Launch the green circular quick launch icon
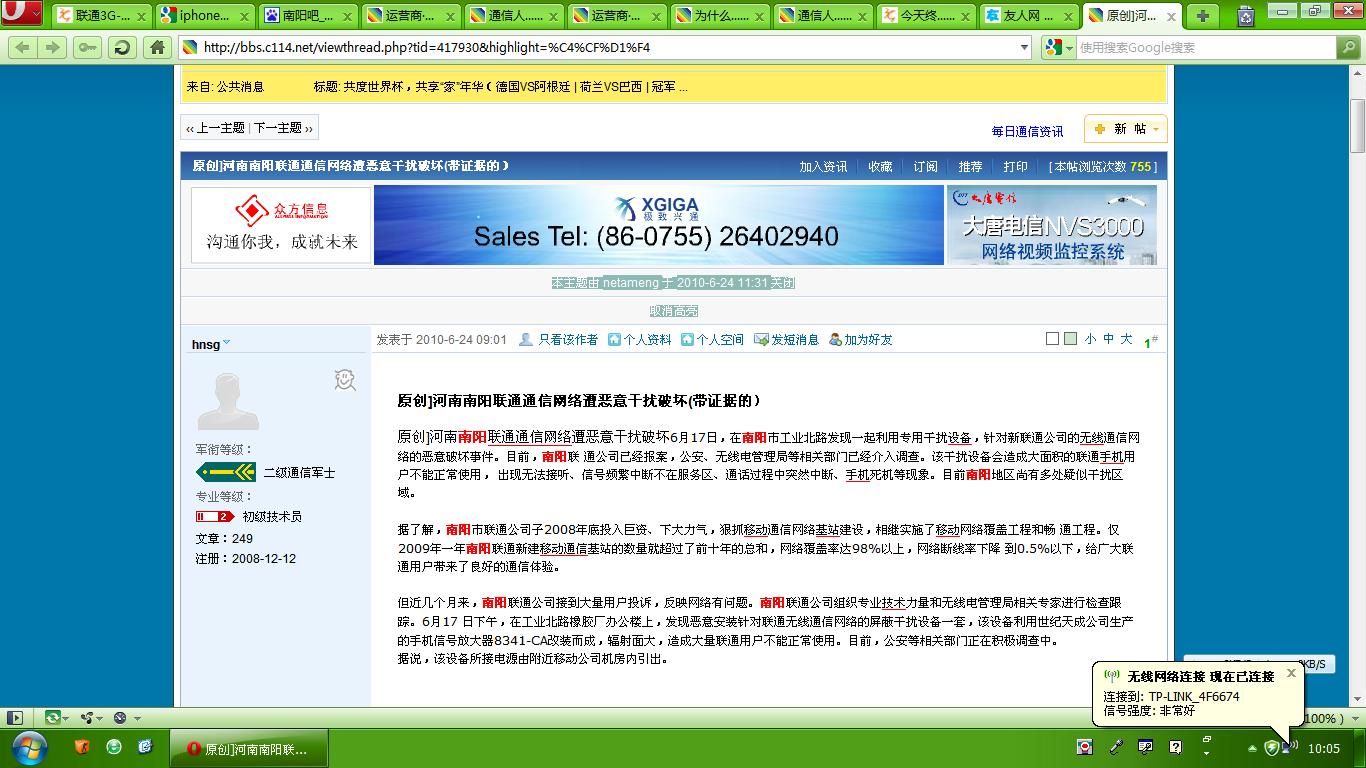Screen dimensions: 1366x768 click(114, 747)
